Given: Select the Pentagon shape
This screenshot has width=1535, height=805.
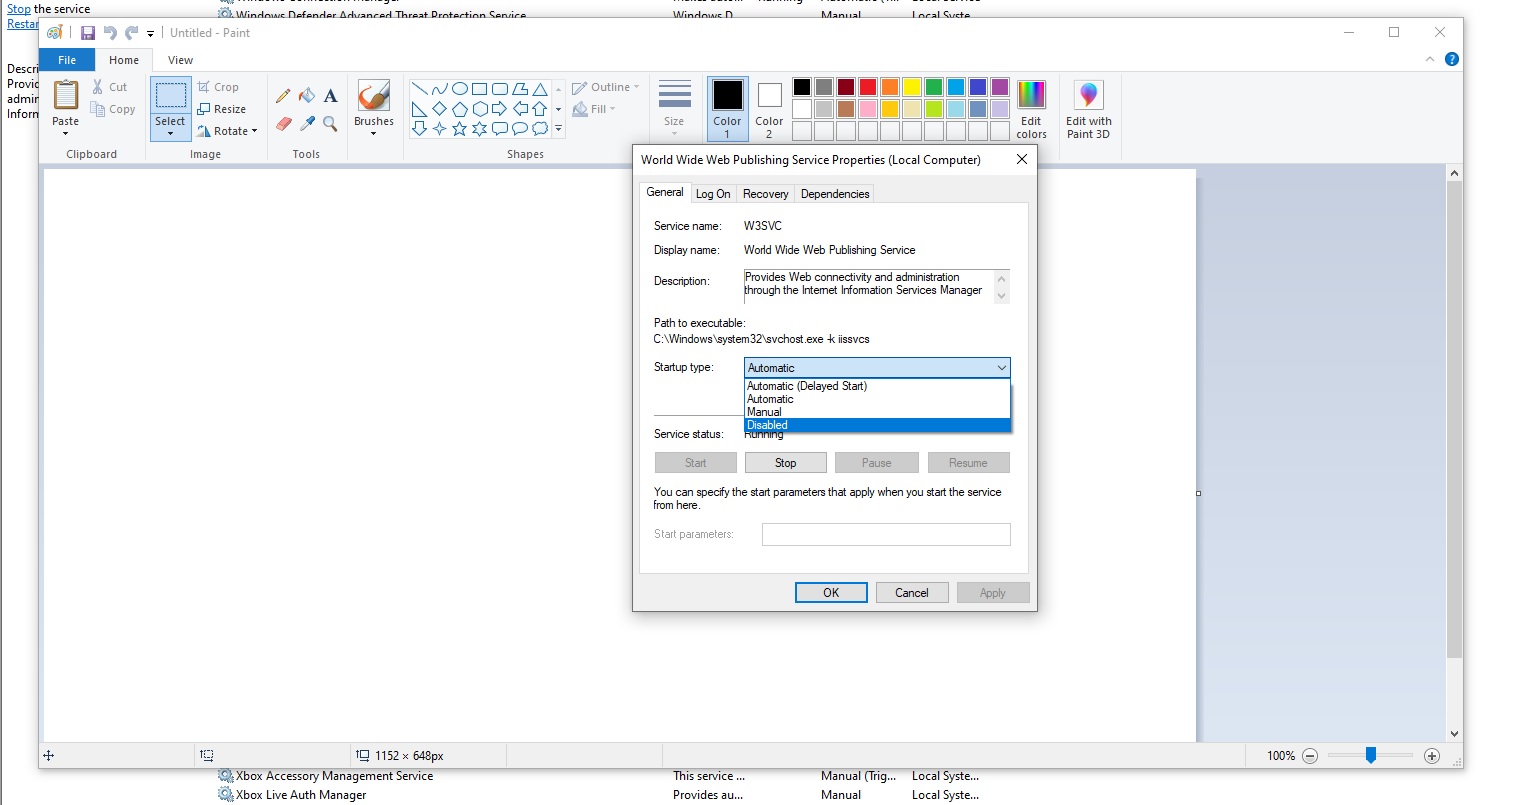Looking at the screenshot, I should click(x=459, y=109).
